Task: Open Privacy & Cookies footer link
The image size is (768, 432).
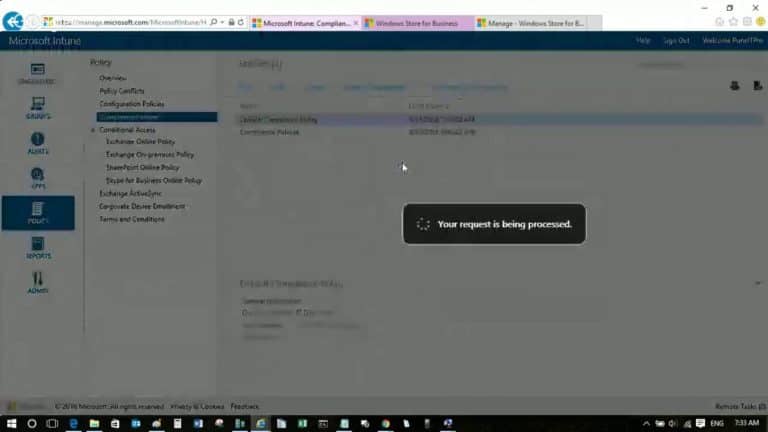Action: [197, 407]
